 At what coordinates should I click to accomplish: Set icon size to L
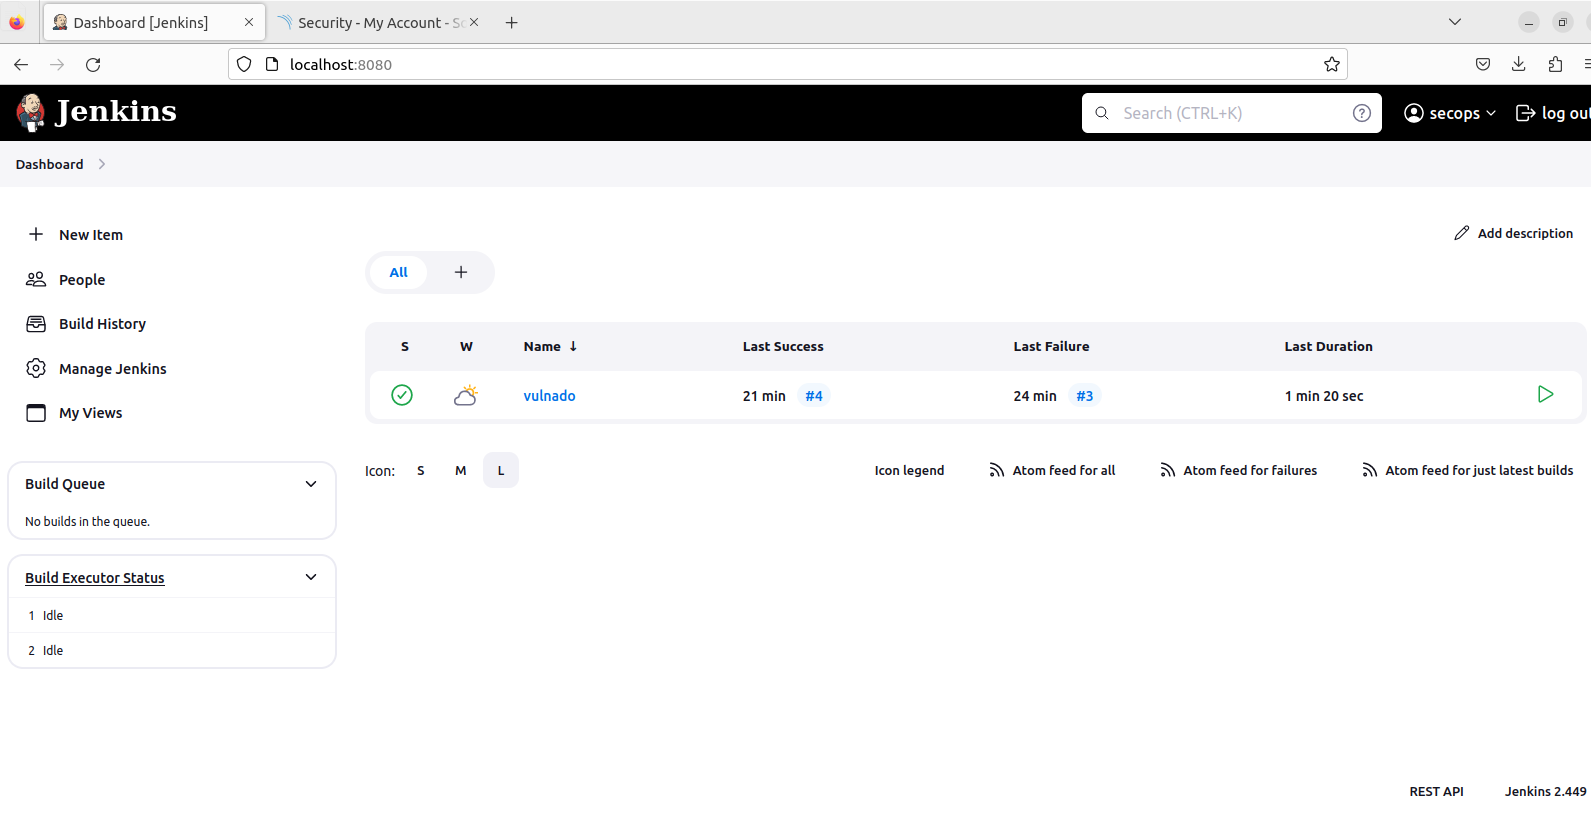(x=501, y=470)
